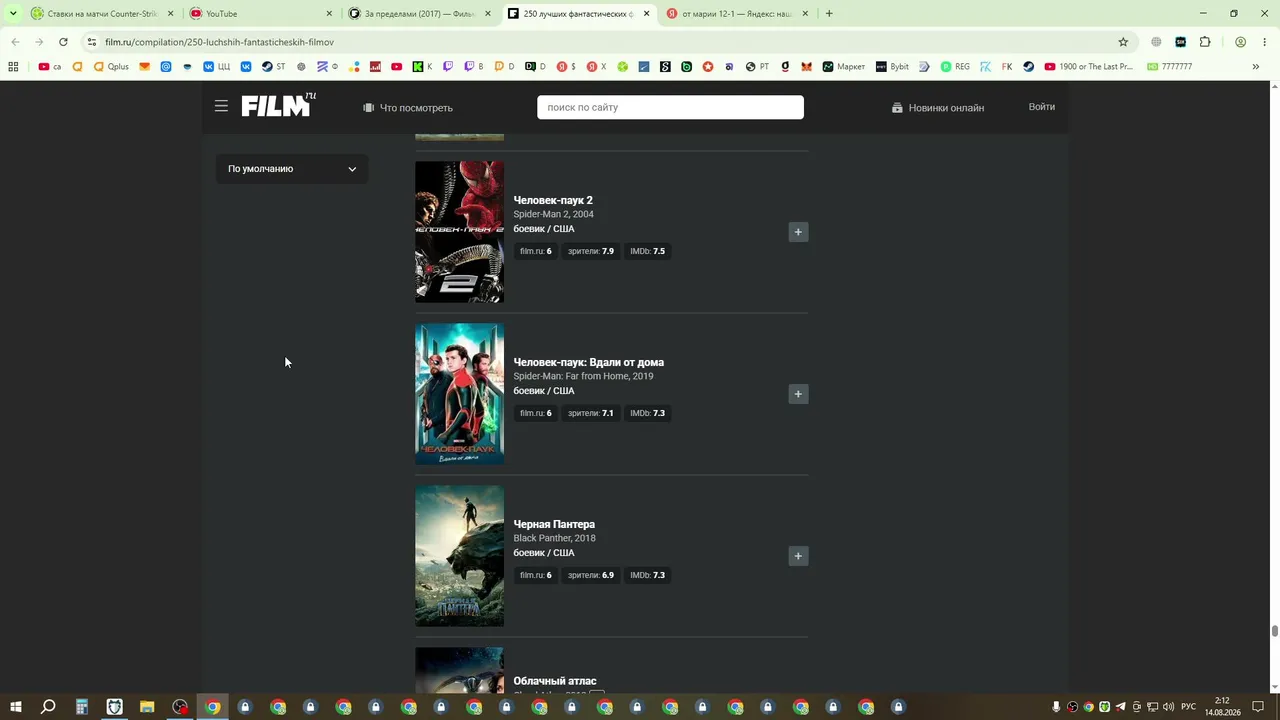The width and height of the screenshot is (1280, 720).
Task: Open the 'FK' bookmark
Action: click(x=1000, y=67)
